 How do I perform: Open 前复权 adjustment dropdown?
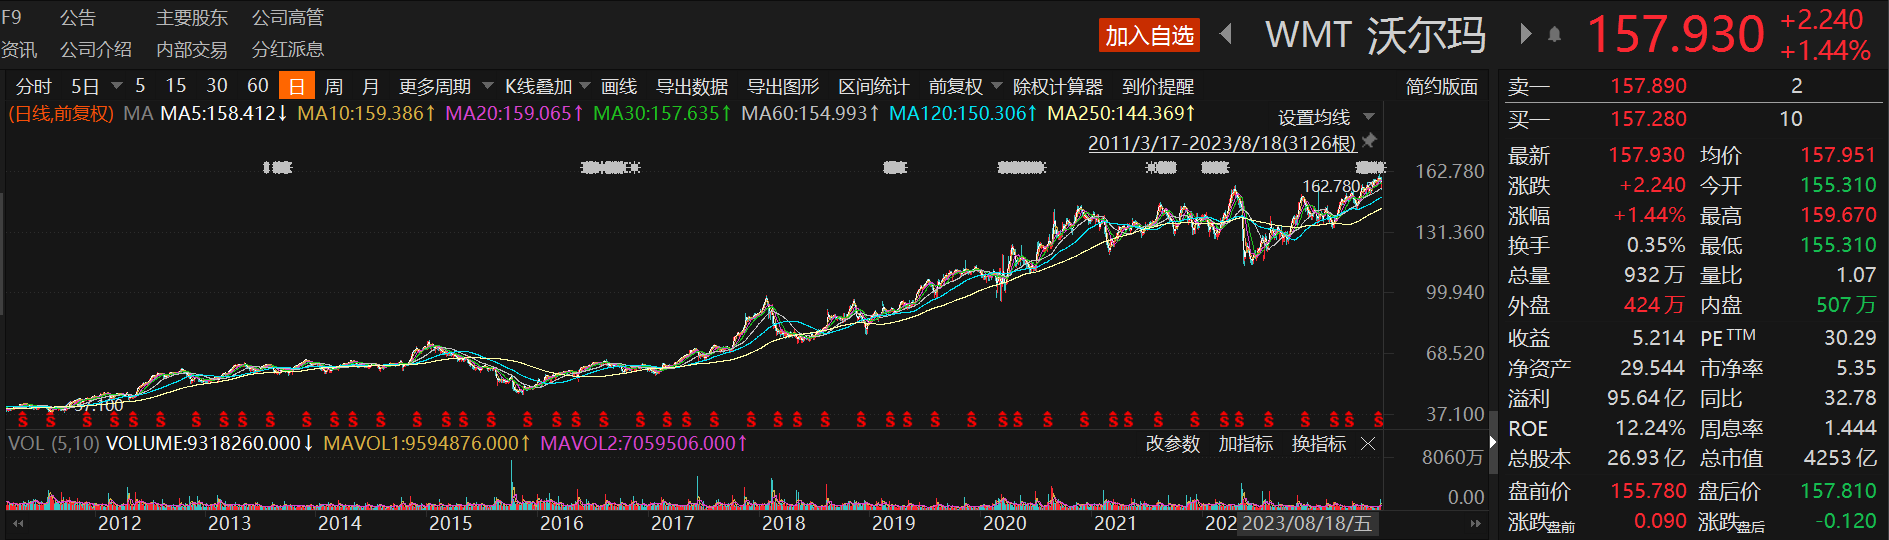pyautogui.click(x=996, y=85)
